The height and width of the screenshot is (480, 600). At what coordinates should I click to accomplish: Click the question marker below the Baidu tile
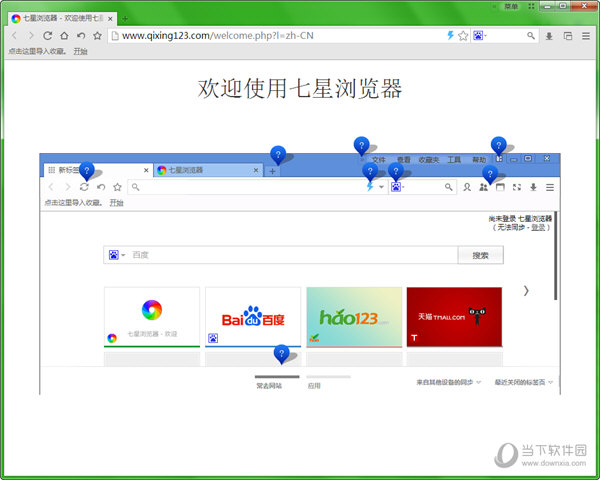(282, 353)
